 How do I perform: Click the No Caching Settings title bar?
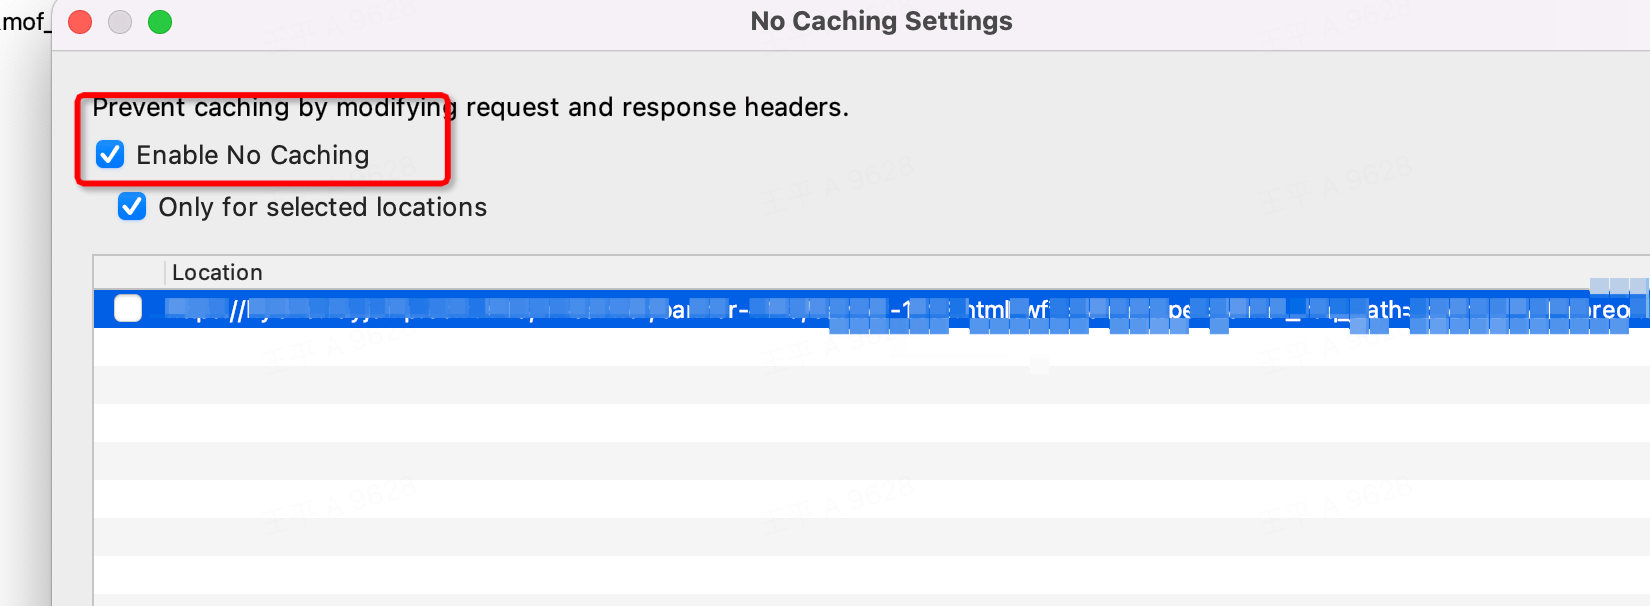881,21
